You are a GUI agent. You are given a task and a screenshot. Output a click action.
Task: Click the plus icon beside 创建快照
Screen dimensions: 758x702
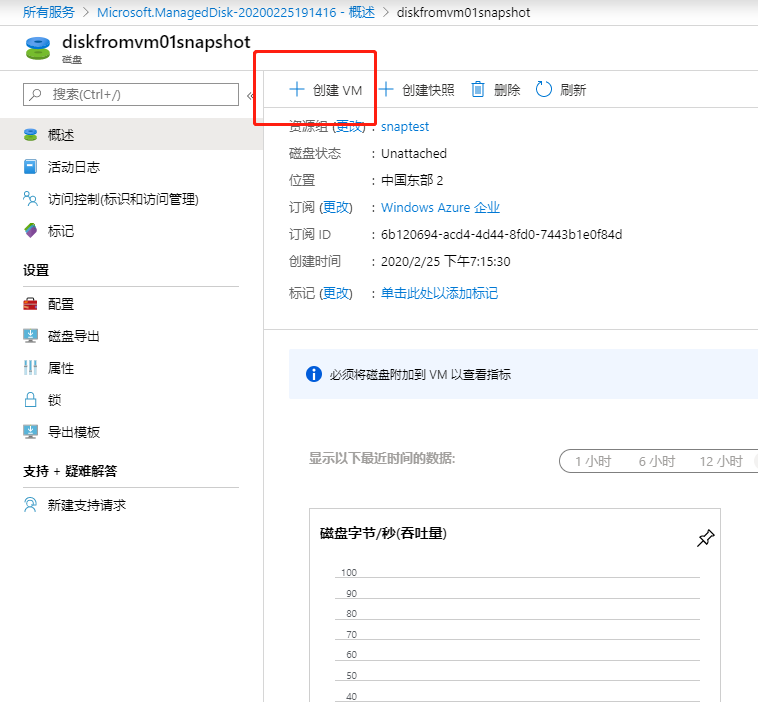click(386, 89)
